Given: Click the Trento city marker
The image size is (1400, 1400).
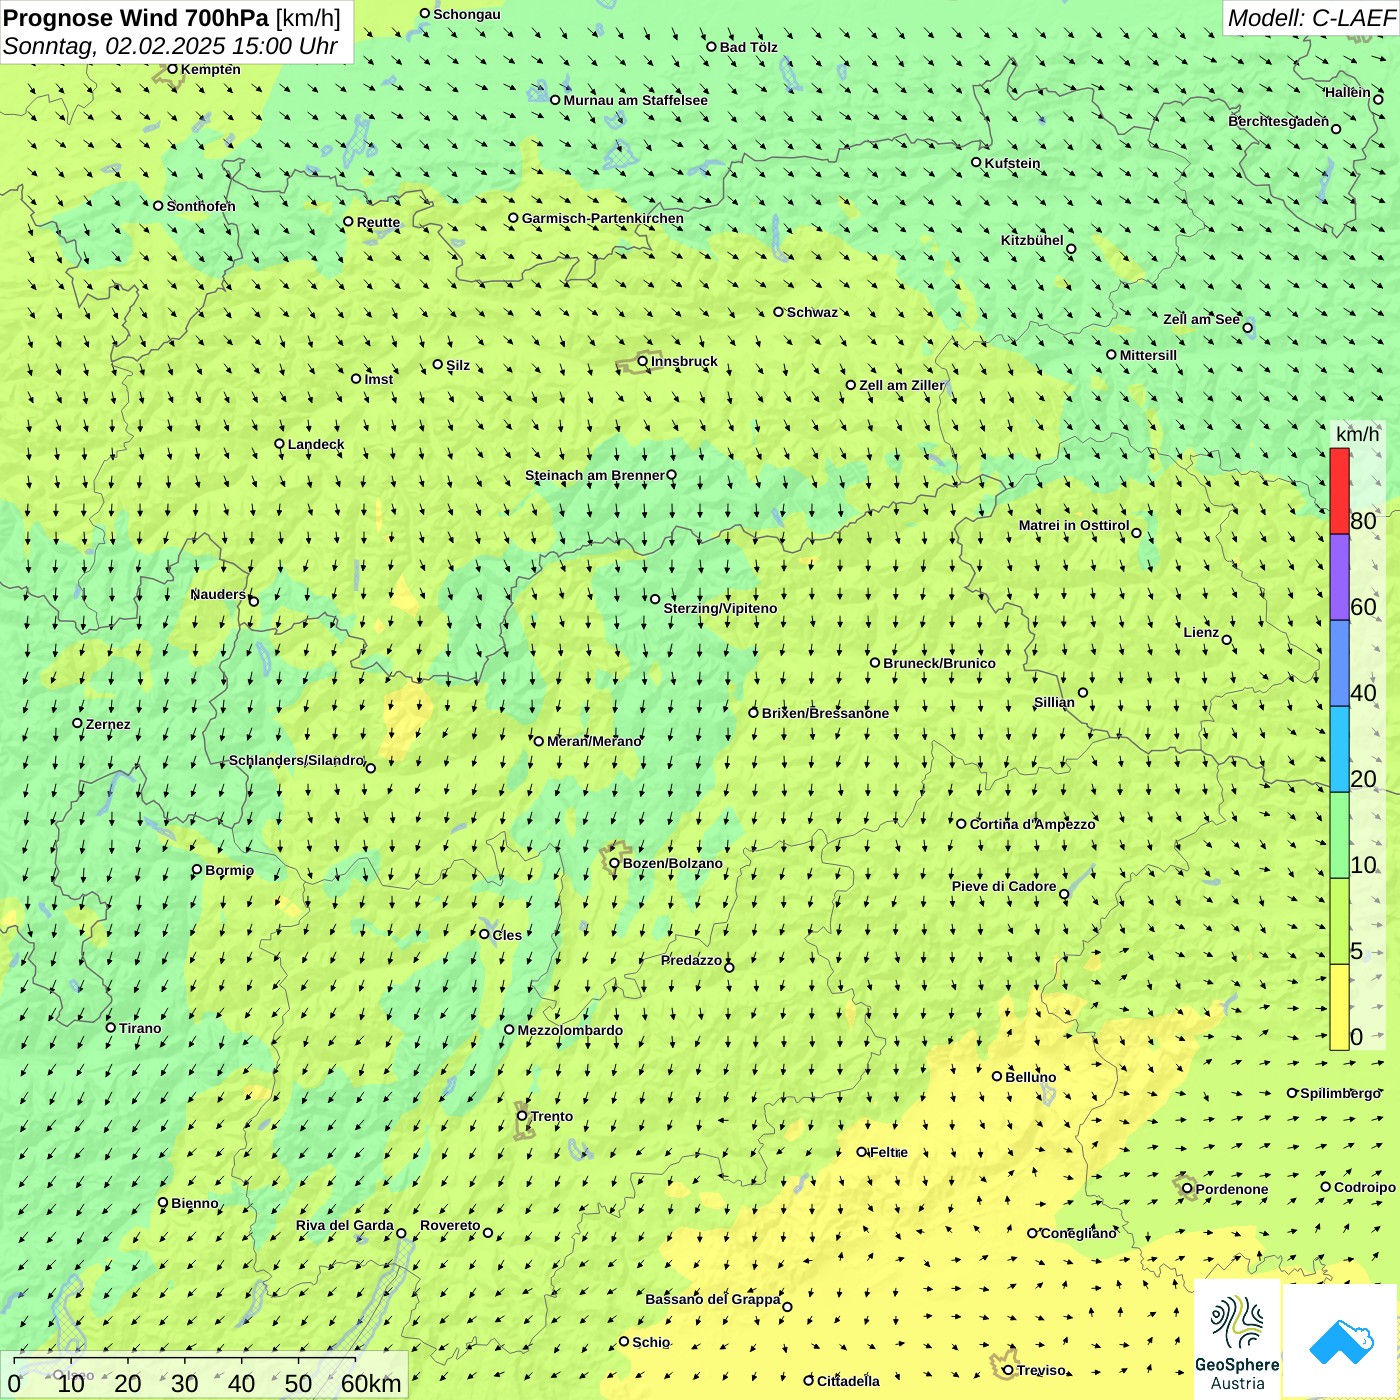Looking at the screenshot, I should point(522,1116).
